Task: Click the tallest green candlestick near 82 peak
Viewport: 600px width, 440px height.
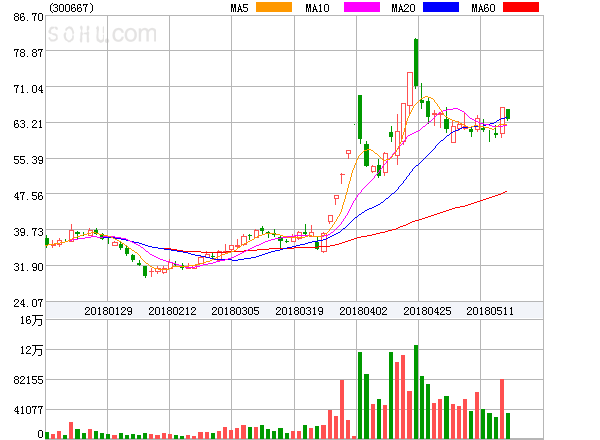Action: (416, 63)
